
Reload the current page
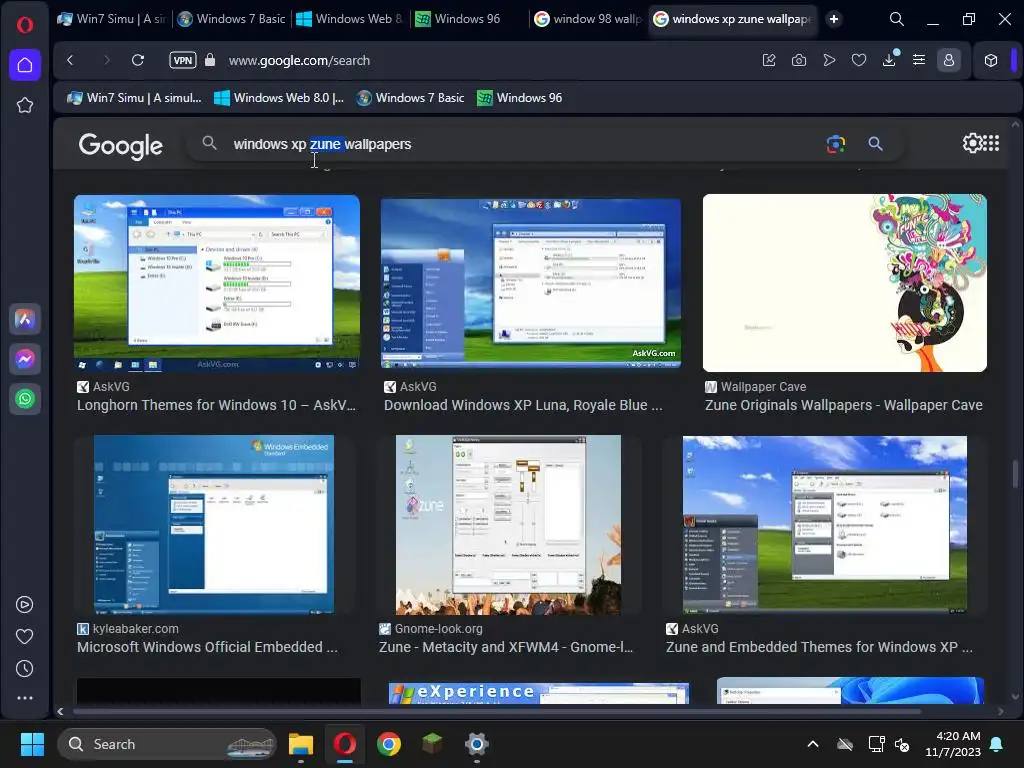(x=138, y=60)
